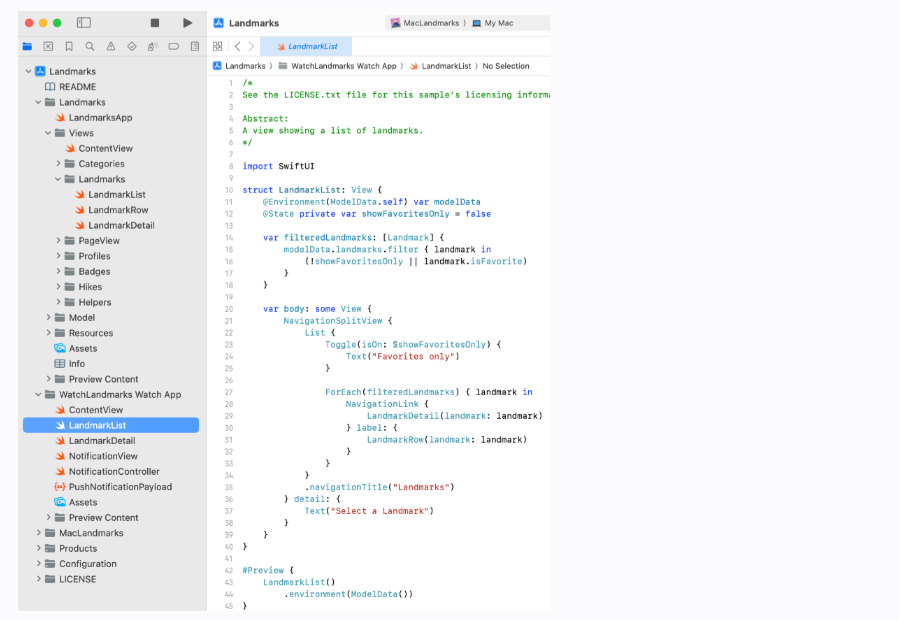Open the Bookmark navigator

(69, 46)
